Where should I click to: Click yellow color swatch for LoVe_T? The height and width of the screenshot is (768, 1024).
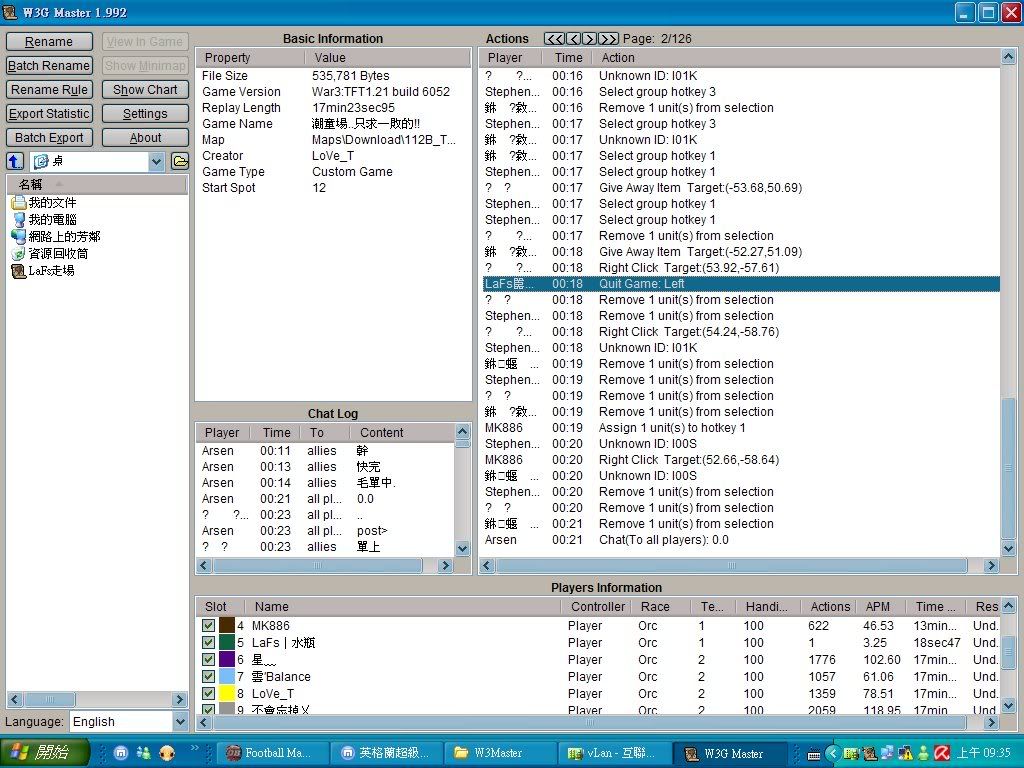(227, 694)
